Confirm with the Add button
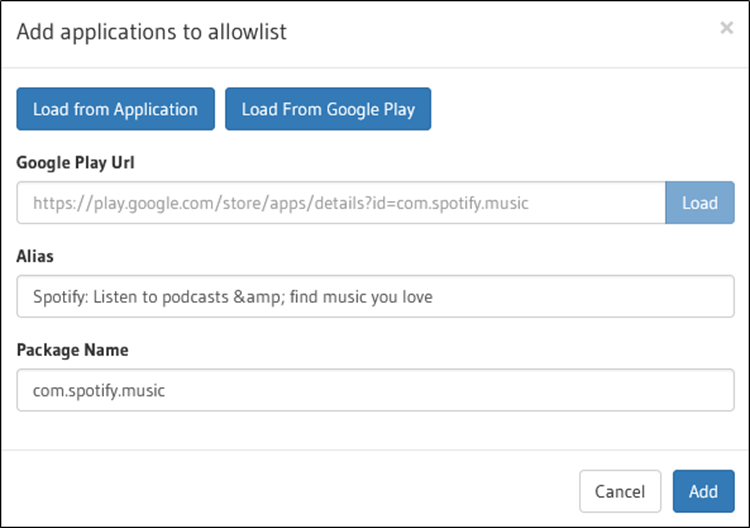The height and width of the screenshot is (528, 750). coord(704,491)
